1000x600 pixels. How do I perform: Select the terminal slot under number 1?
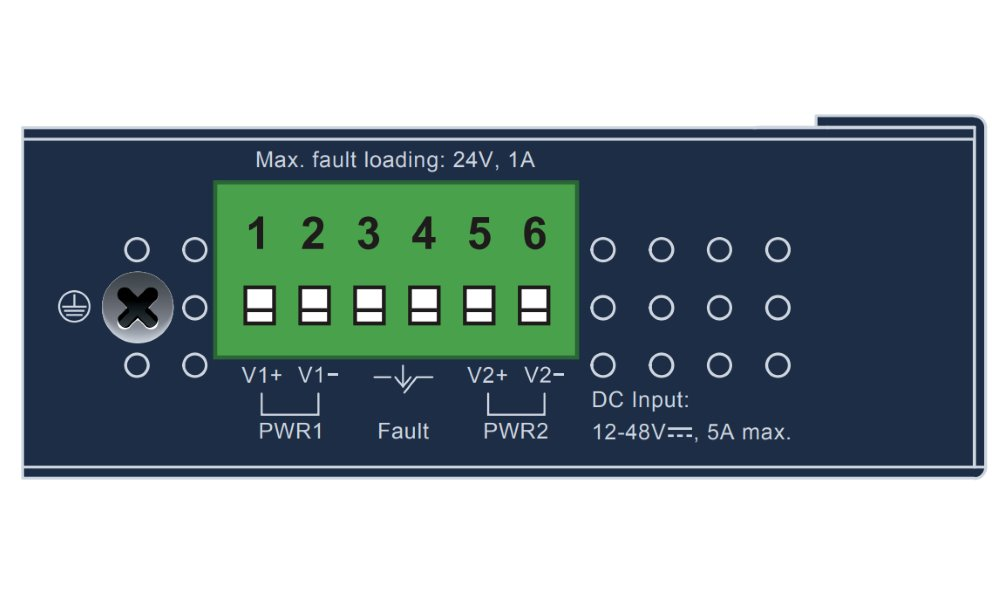point(260,305)
